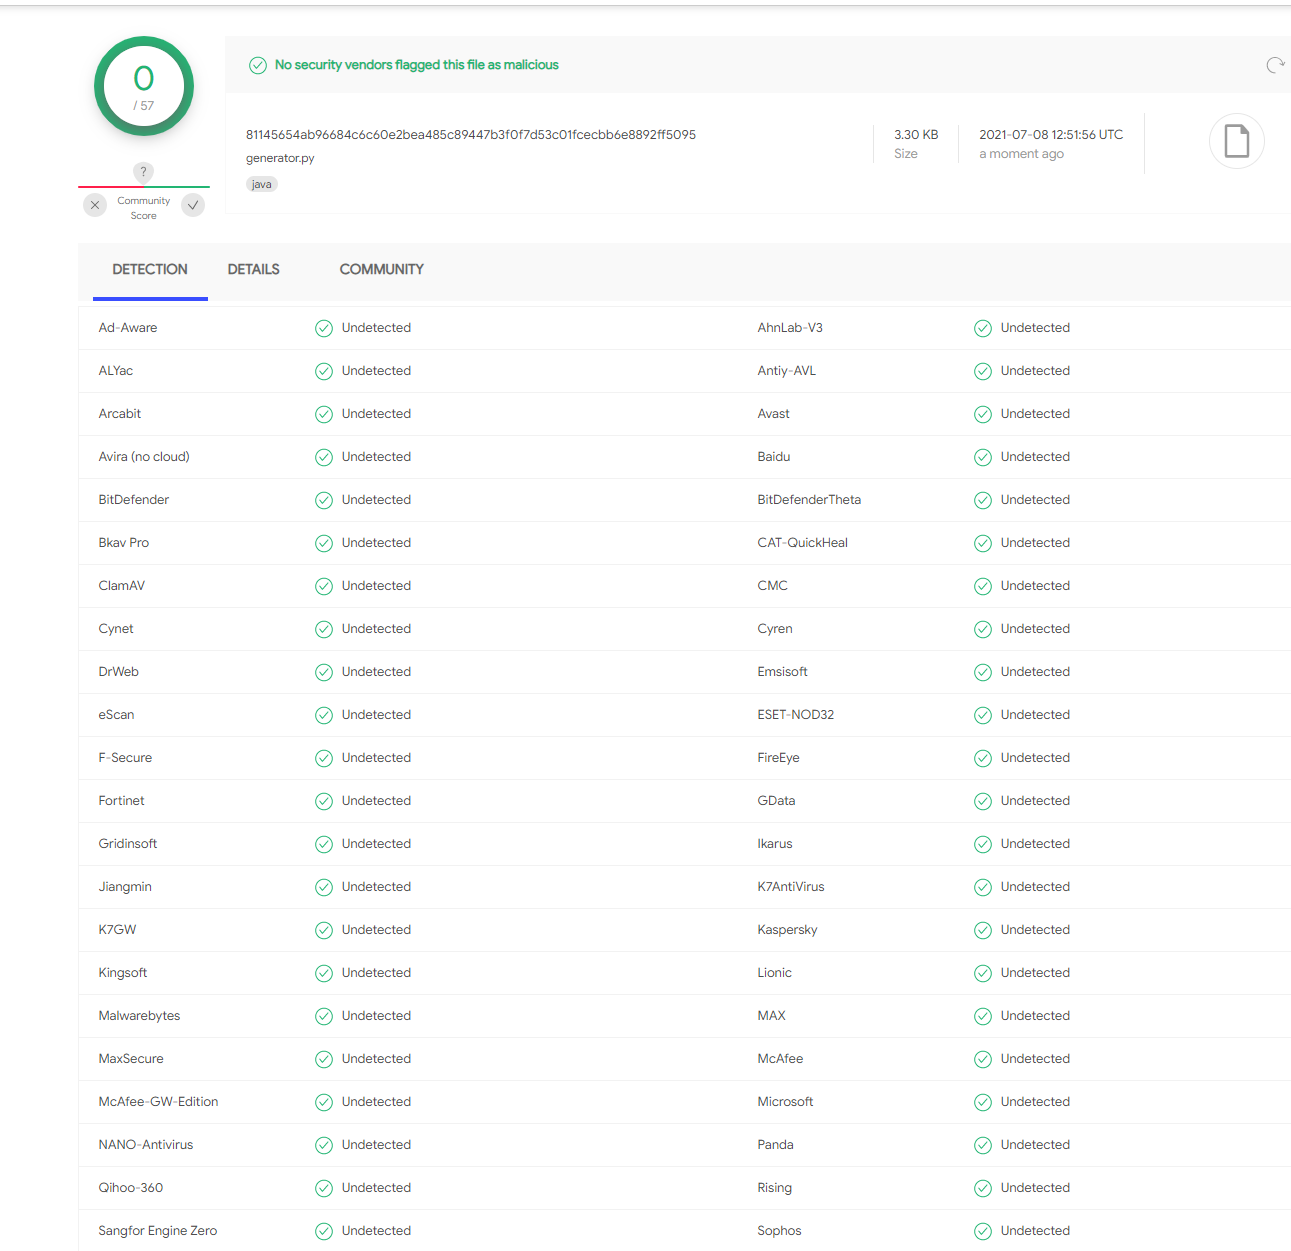
Task: Click the generator.py file name
Action: [x=280, y=158]
